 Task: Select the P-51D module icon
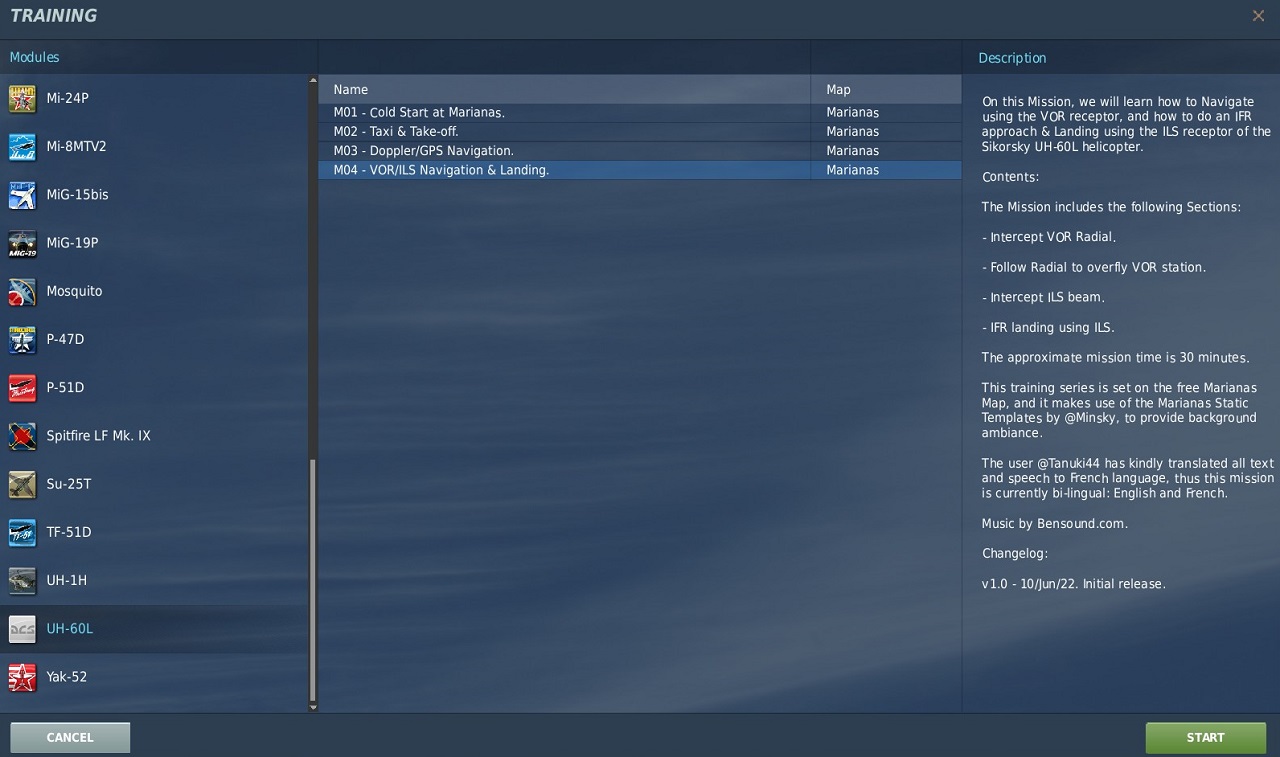[x=22, y=388]
